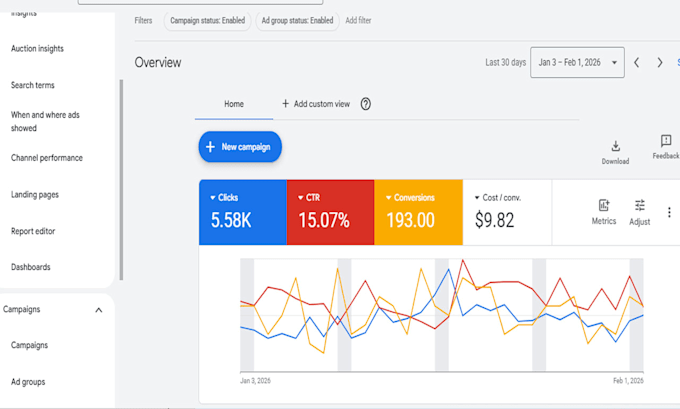Select the Home tab

tap(234, 104)
